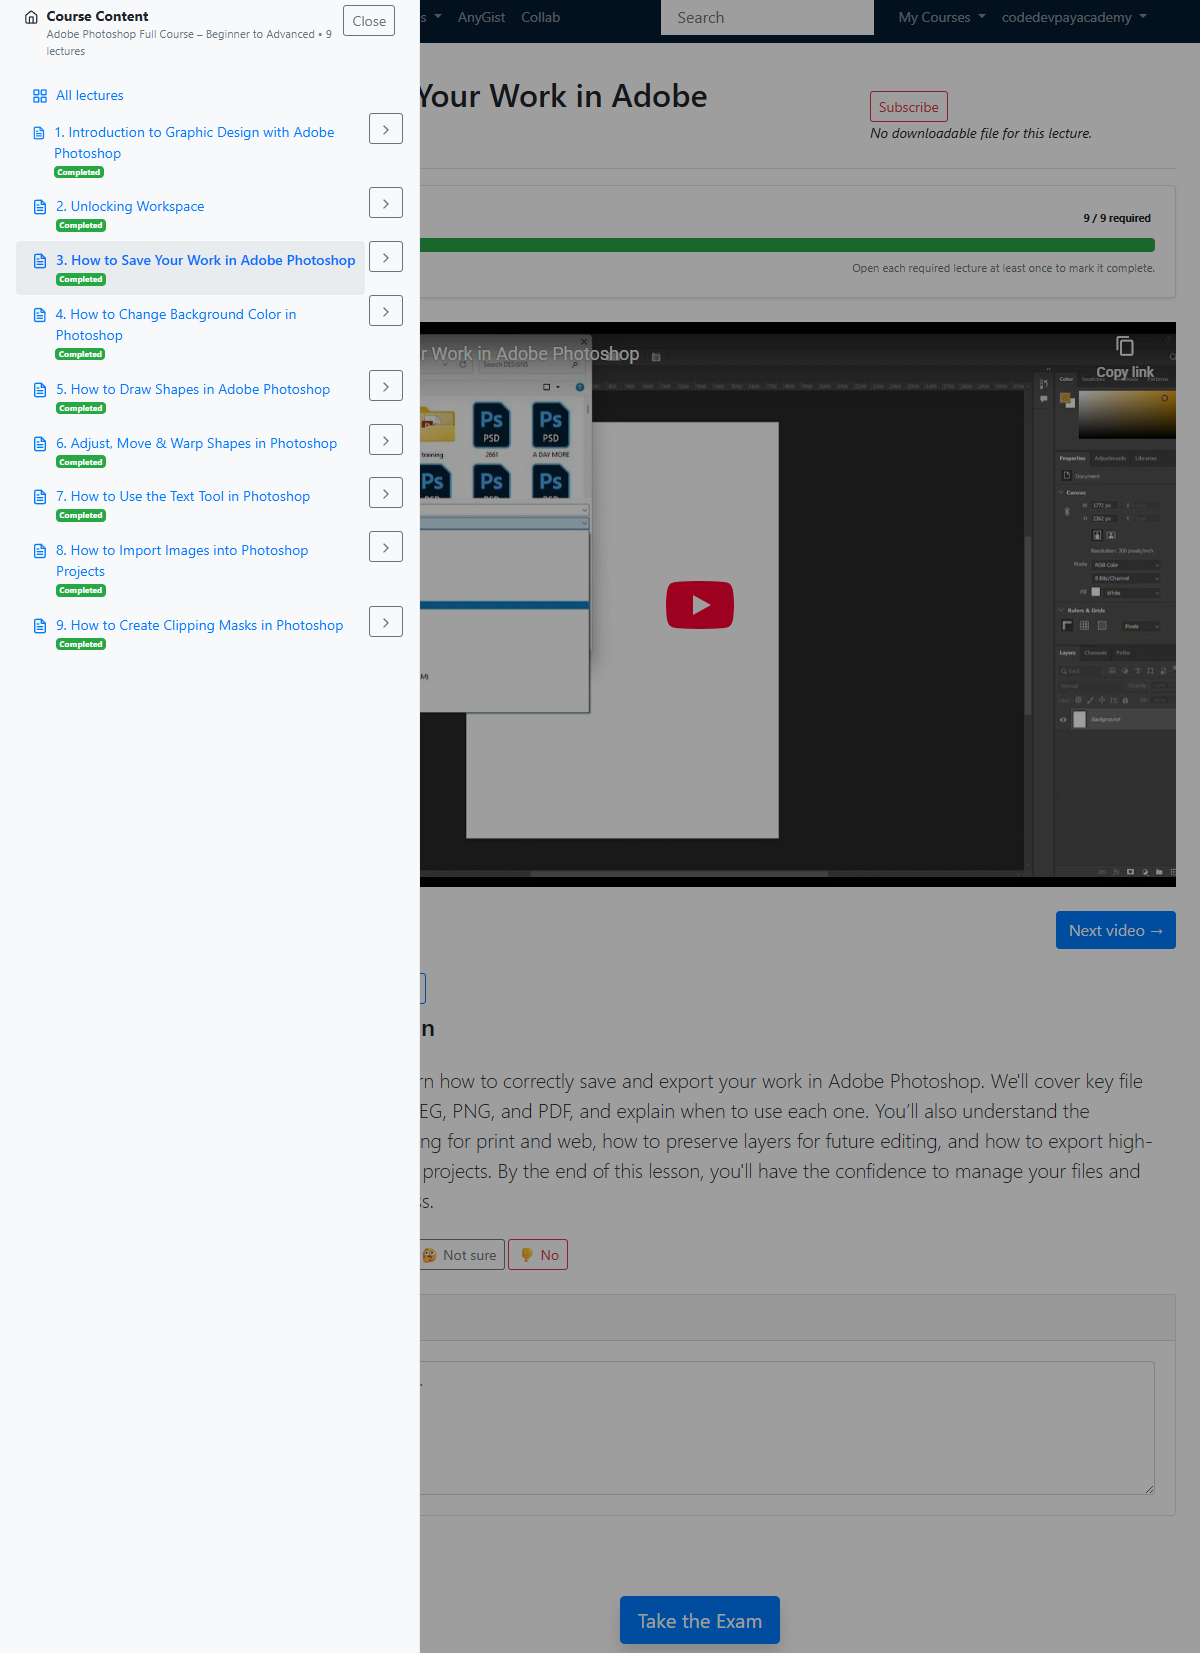
Task: Click document icon for How to Save Your Work
Action: coord(40,261)
